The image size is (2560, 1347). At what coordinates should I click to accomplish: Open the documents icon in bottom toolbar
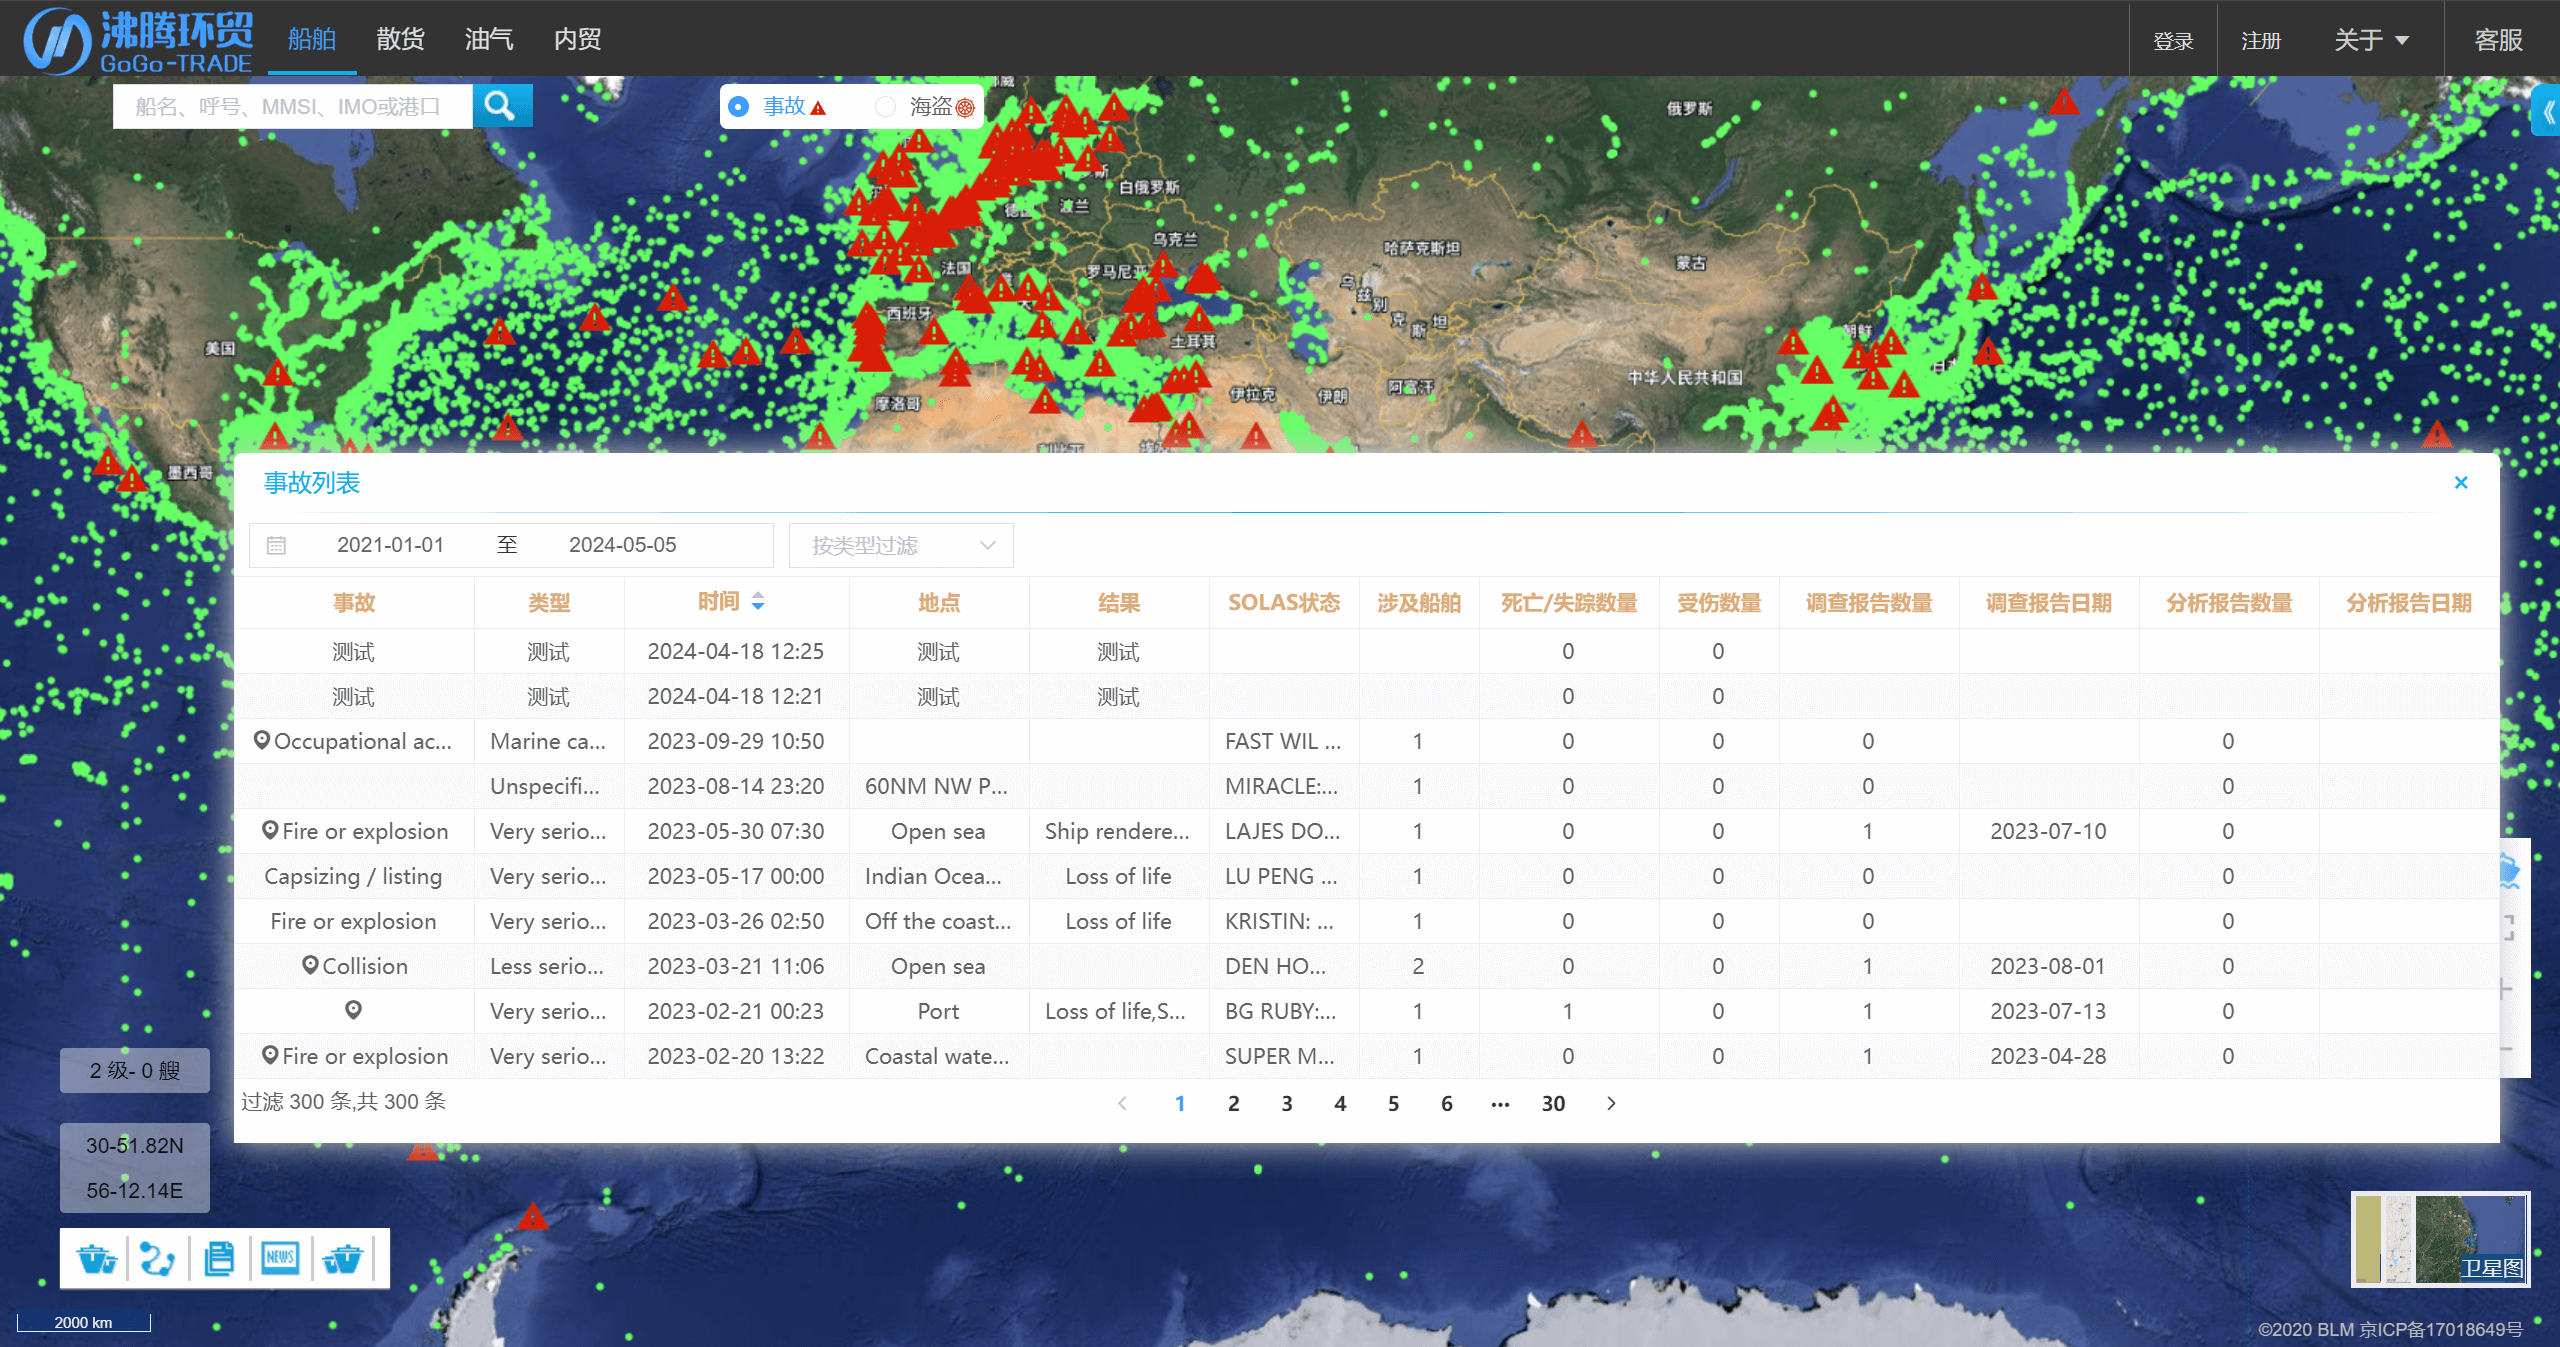point(219,1258)
